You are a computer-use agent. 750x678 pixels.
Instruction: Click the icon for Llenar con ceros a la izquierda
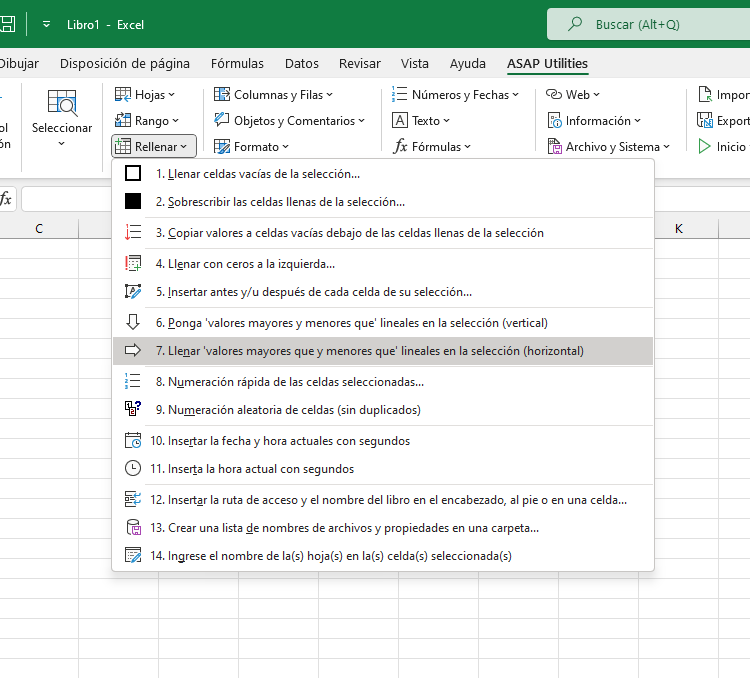point(132,263)
